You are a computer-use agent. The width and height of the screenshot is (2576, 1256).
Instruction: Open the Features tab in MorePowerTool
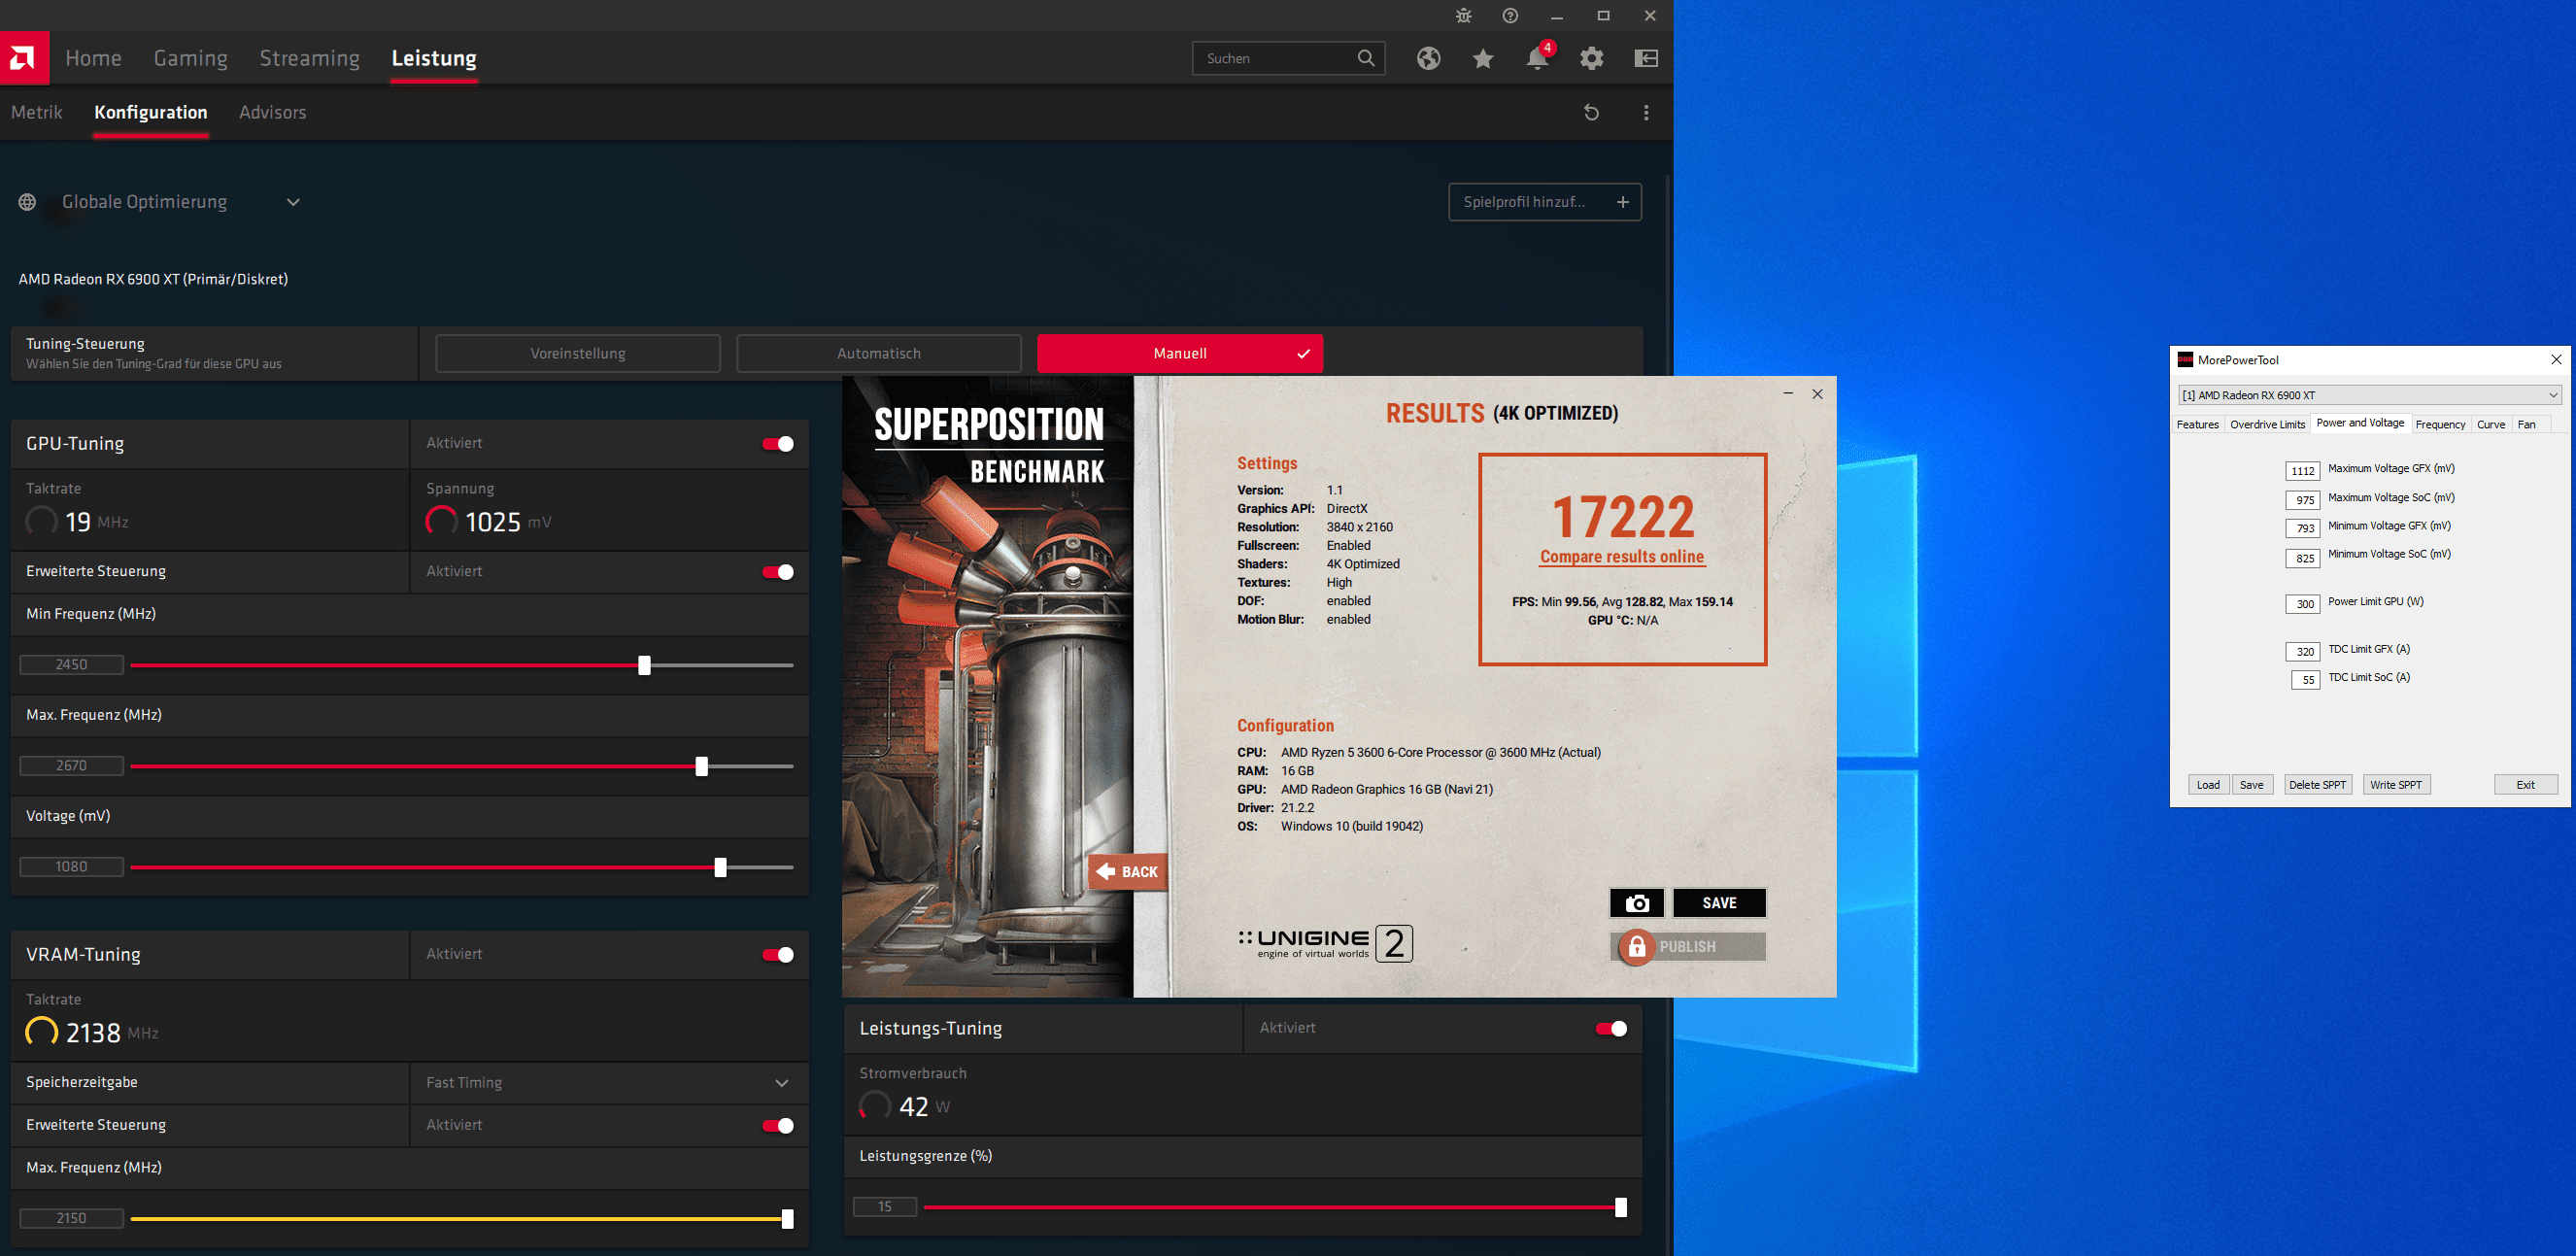coord(2197,424)
